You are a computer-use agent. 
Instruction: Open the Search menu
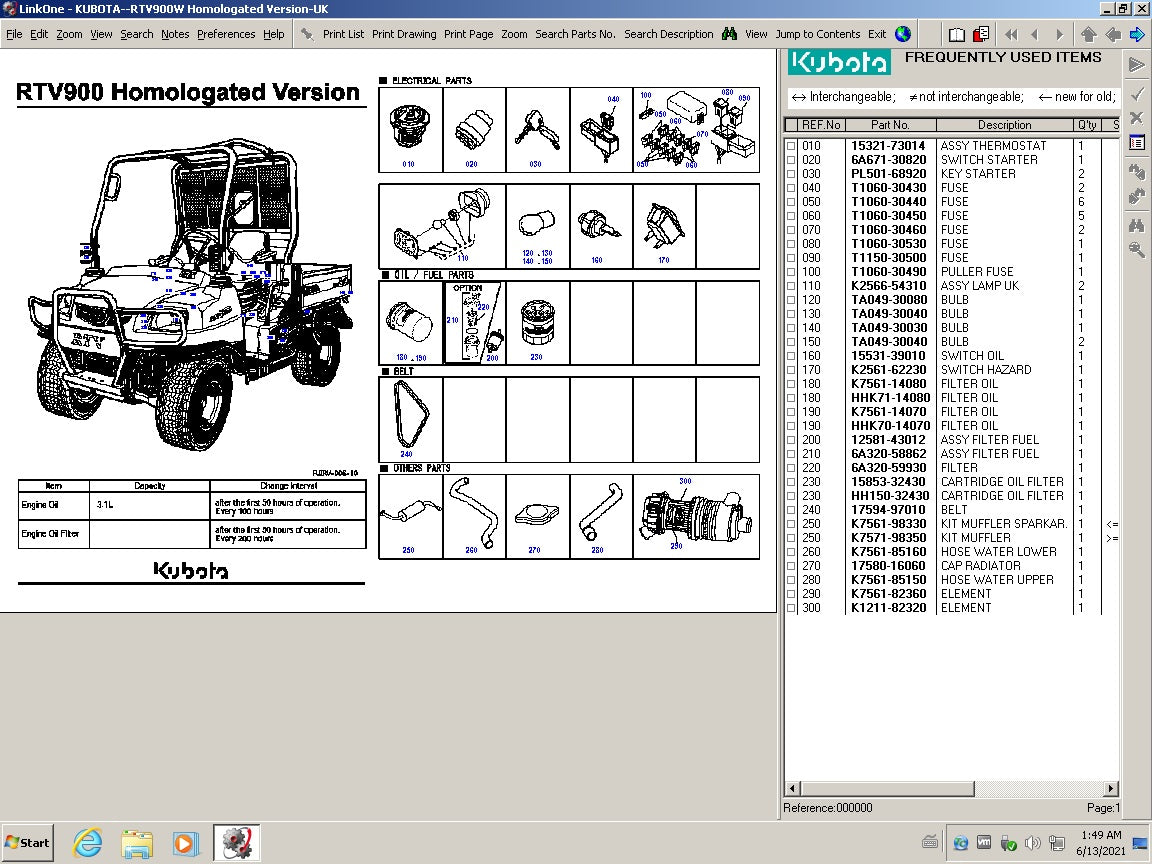[136, 33]
